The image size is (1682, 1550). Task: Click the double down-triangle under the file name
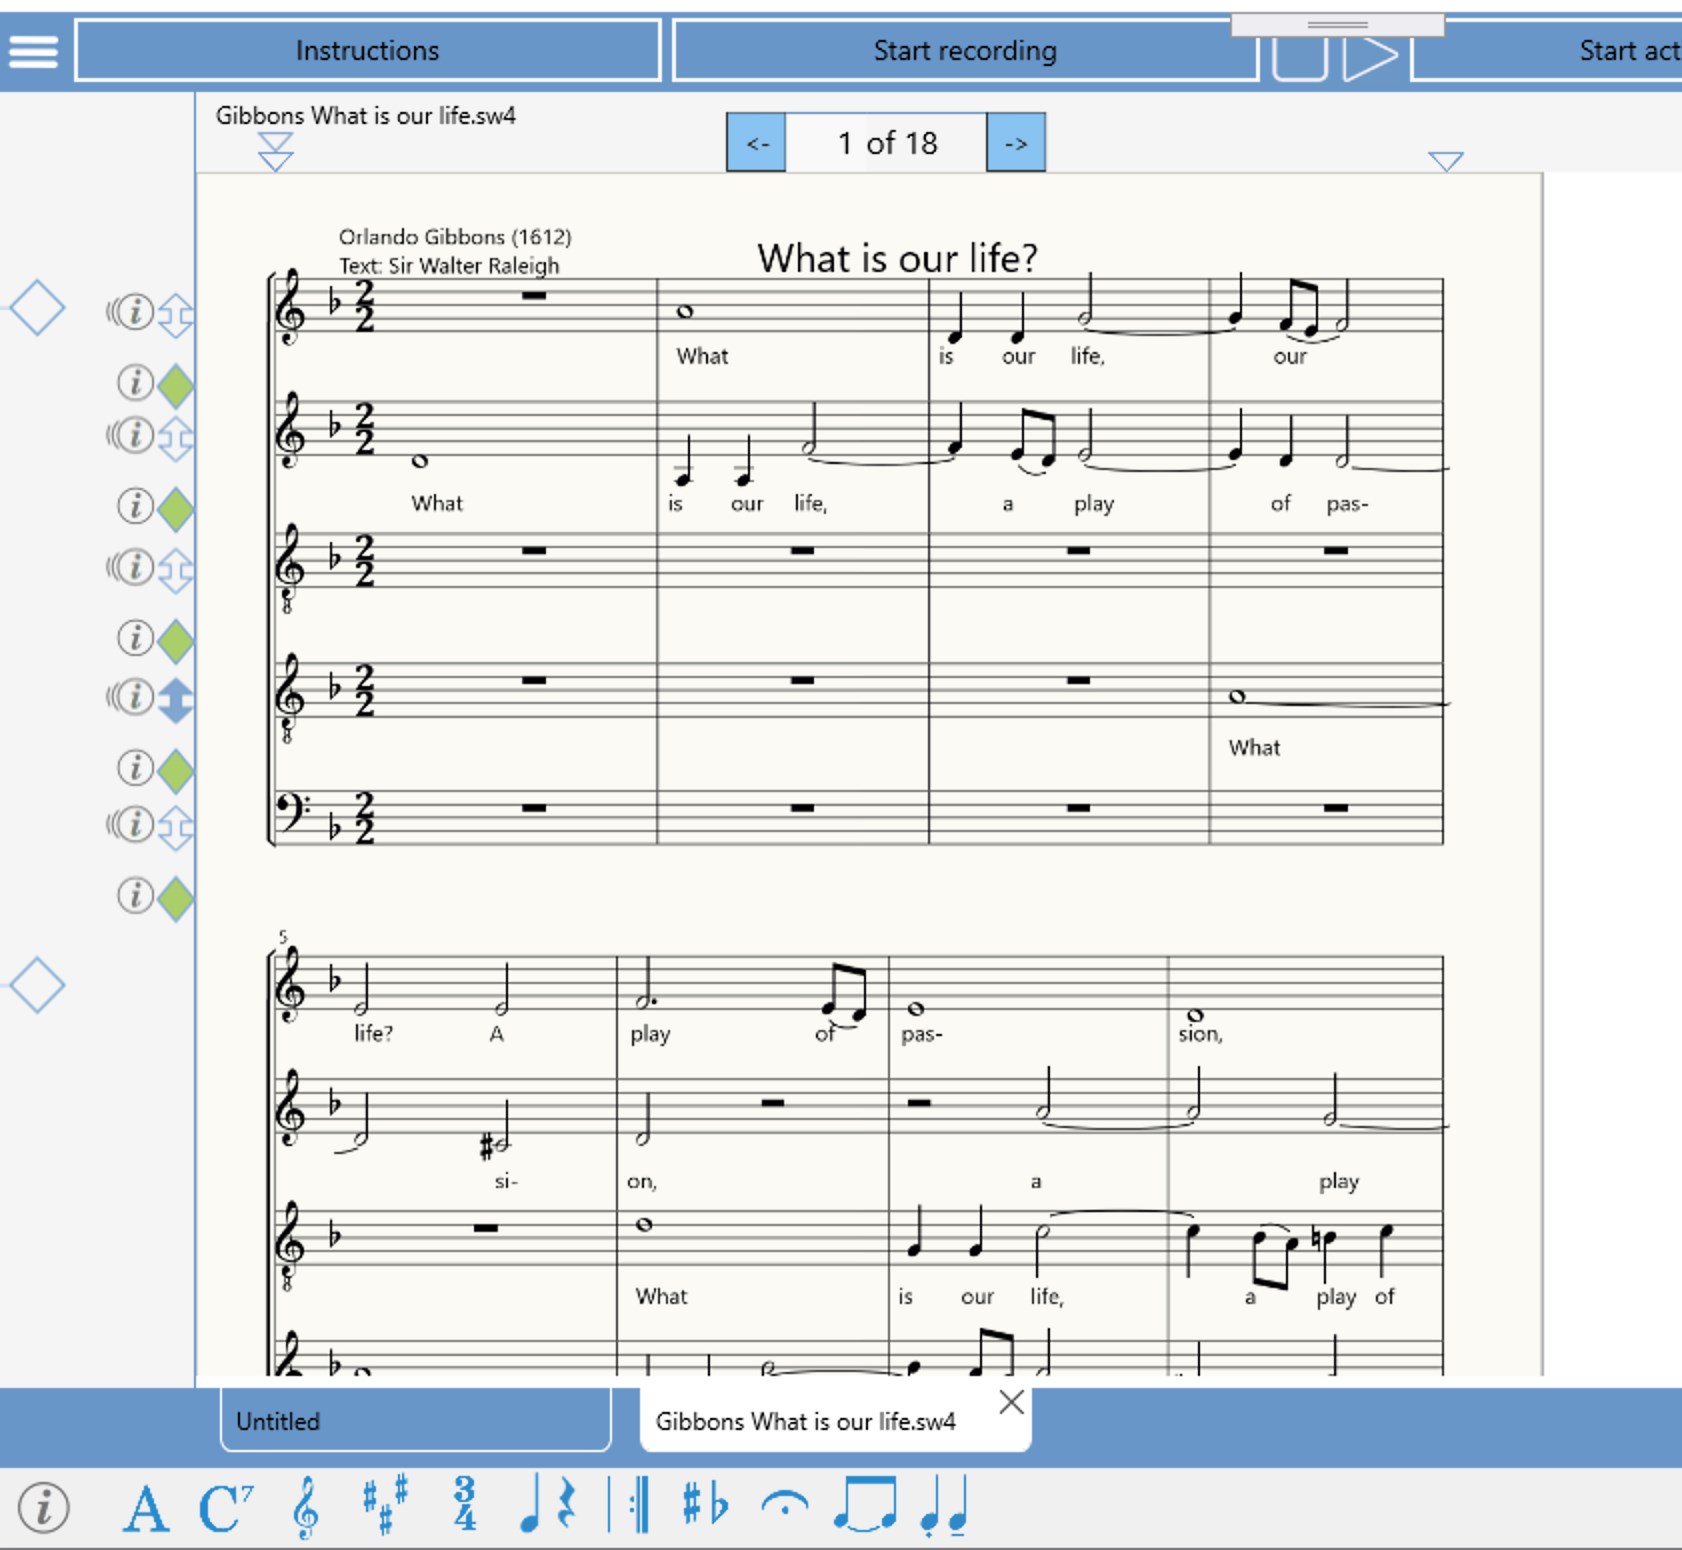275,153
